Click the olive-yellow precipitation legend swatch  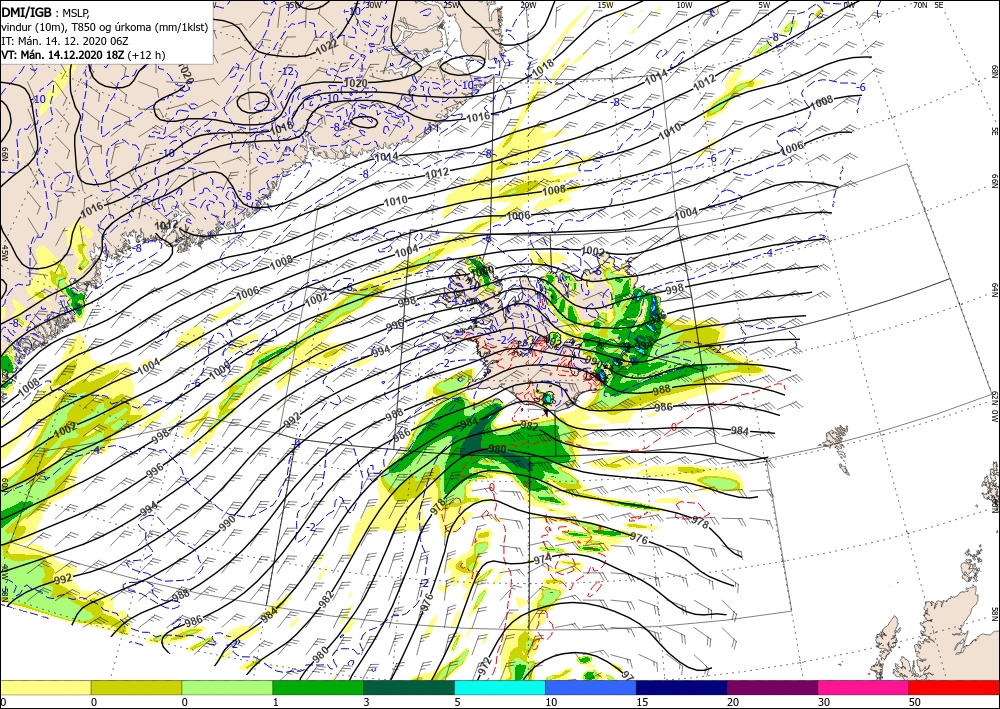point(136,687)
